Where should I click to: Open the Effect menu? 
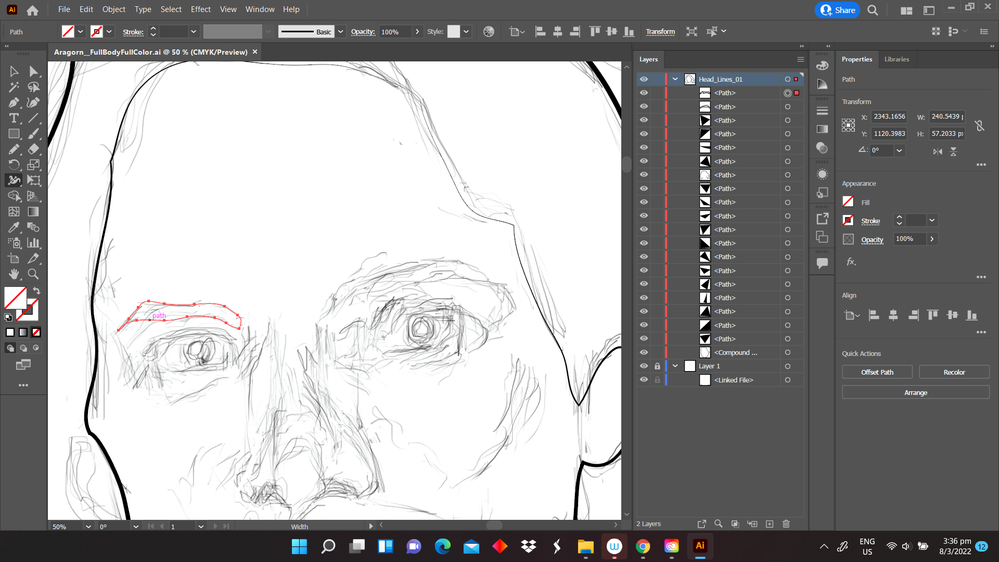click(201, 10)
